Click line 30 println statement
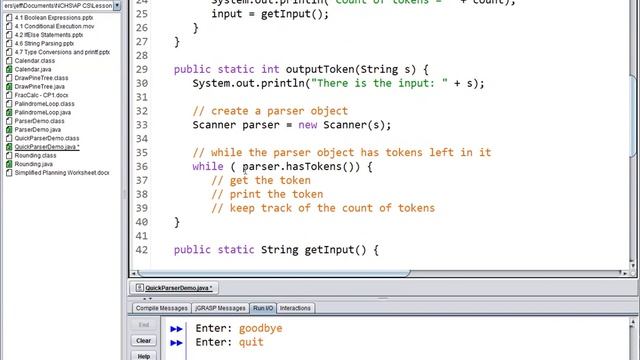Viewport: 640px width, 360px height. 338,83
